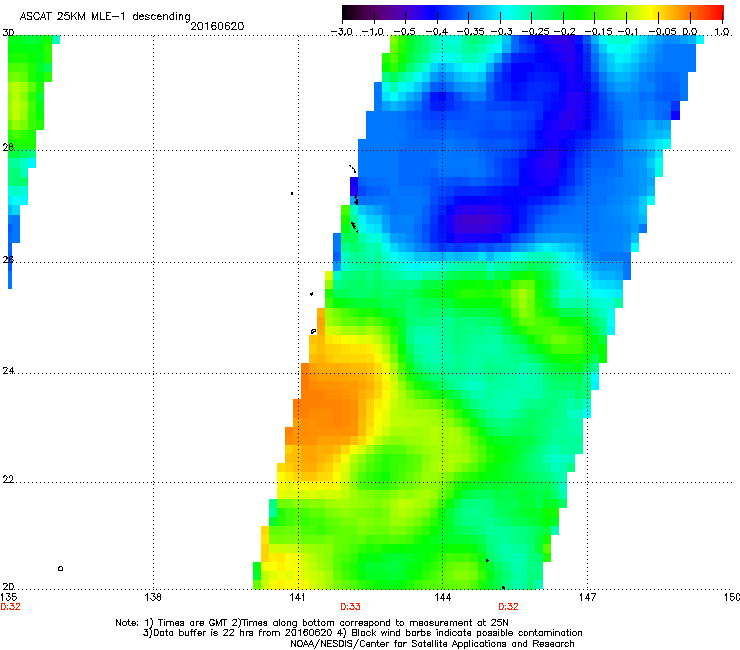Screen dimensions: 740x650
Task: Click the latitude label 26
Action: [8, 259]
